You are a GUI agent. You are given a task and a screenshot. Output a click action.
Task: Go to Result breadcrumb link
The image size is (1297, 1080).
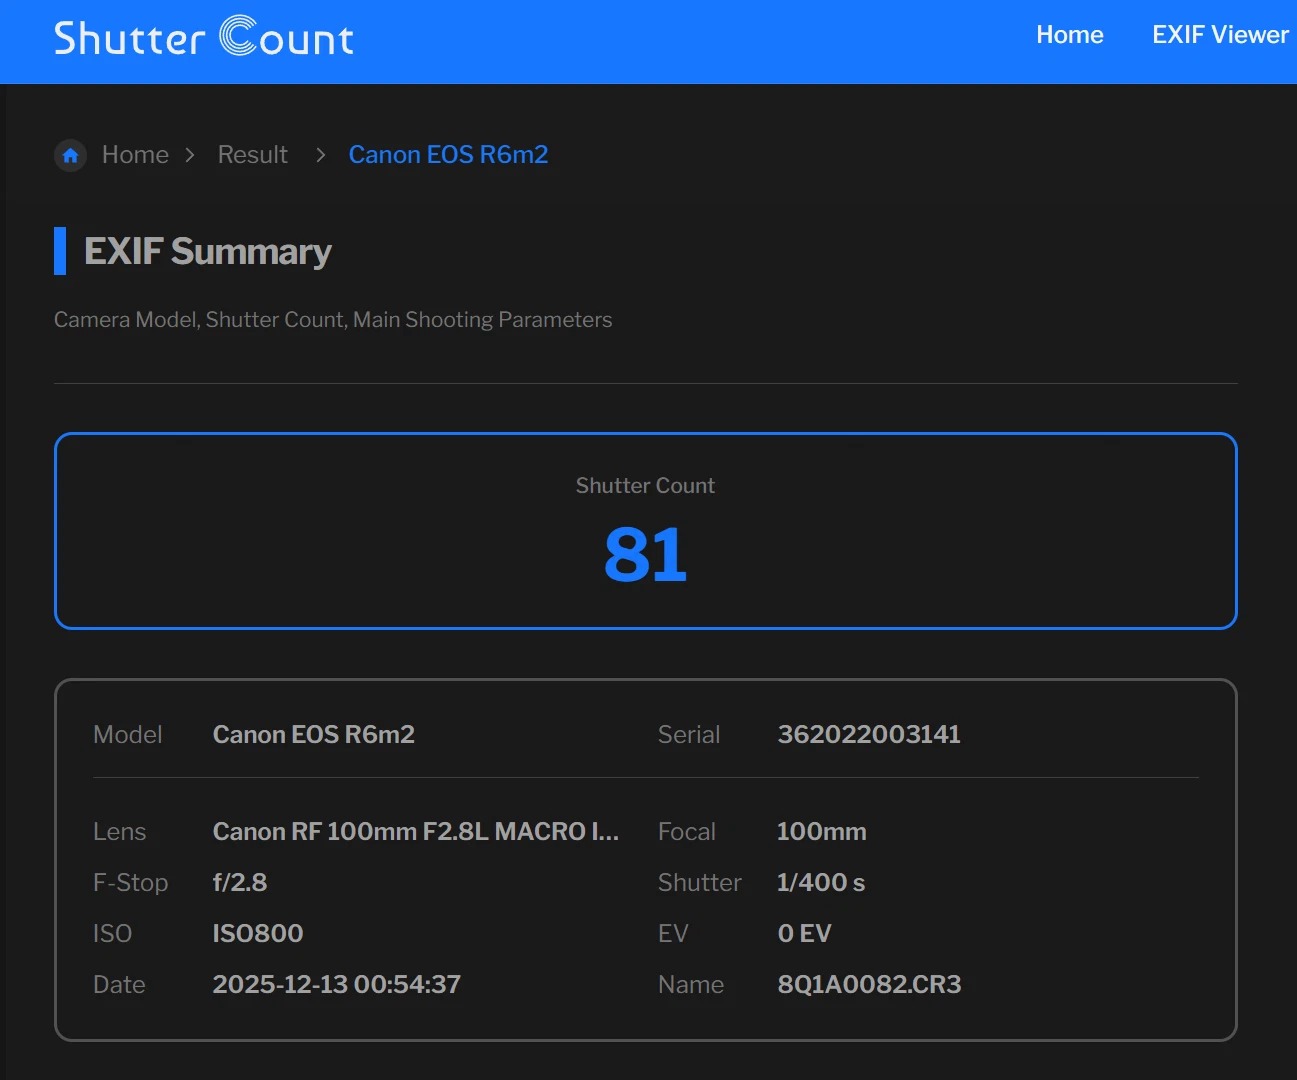252,155
